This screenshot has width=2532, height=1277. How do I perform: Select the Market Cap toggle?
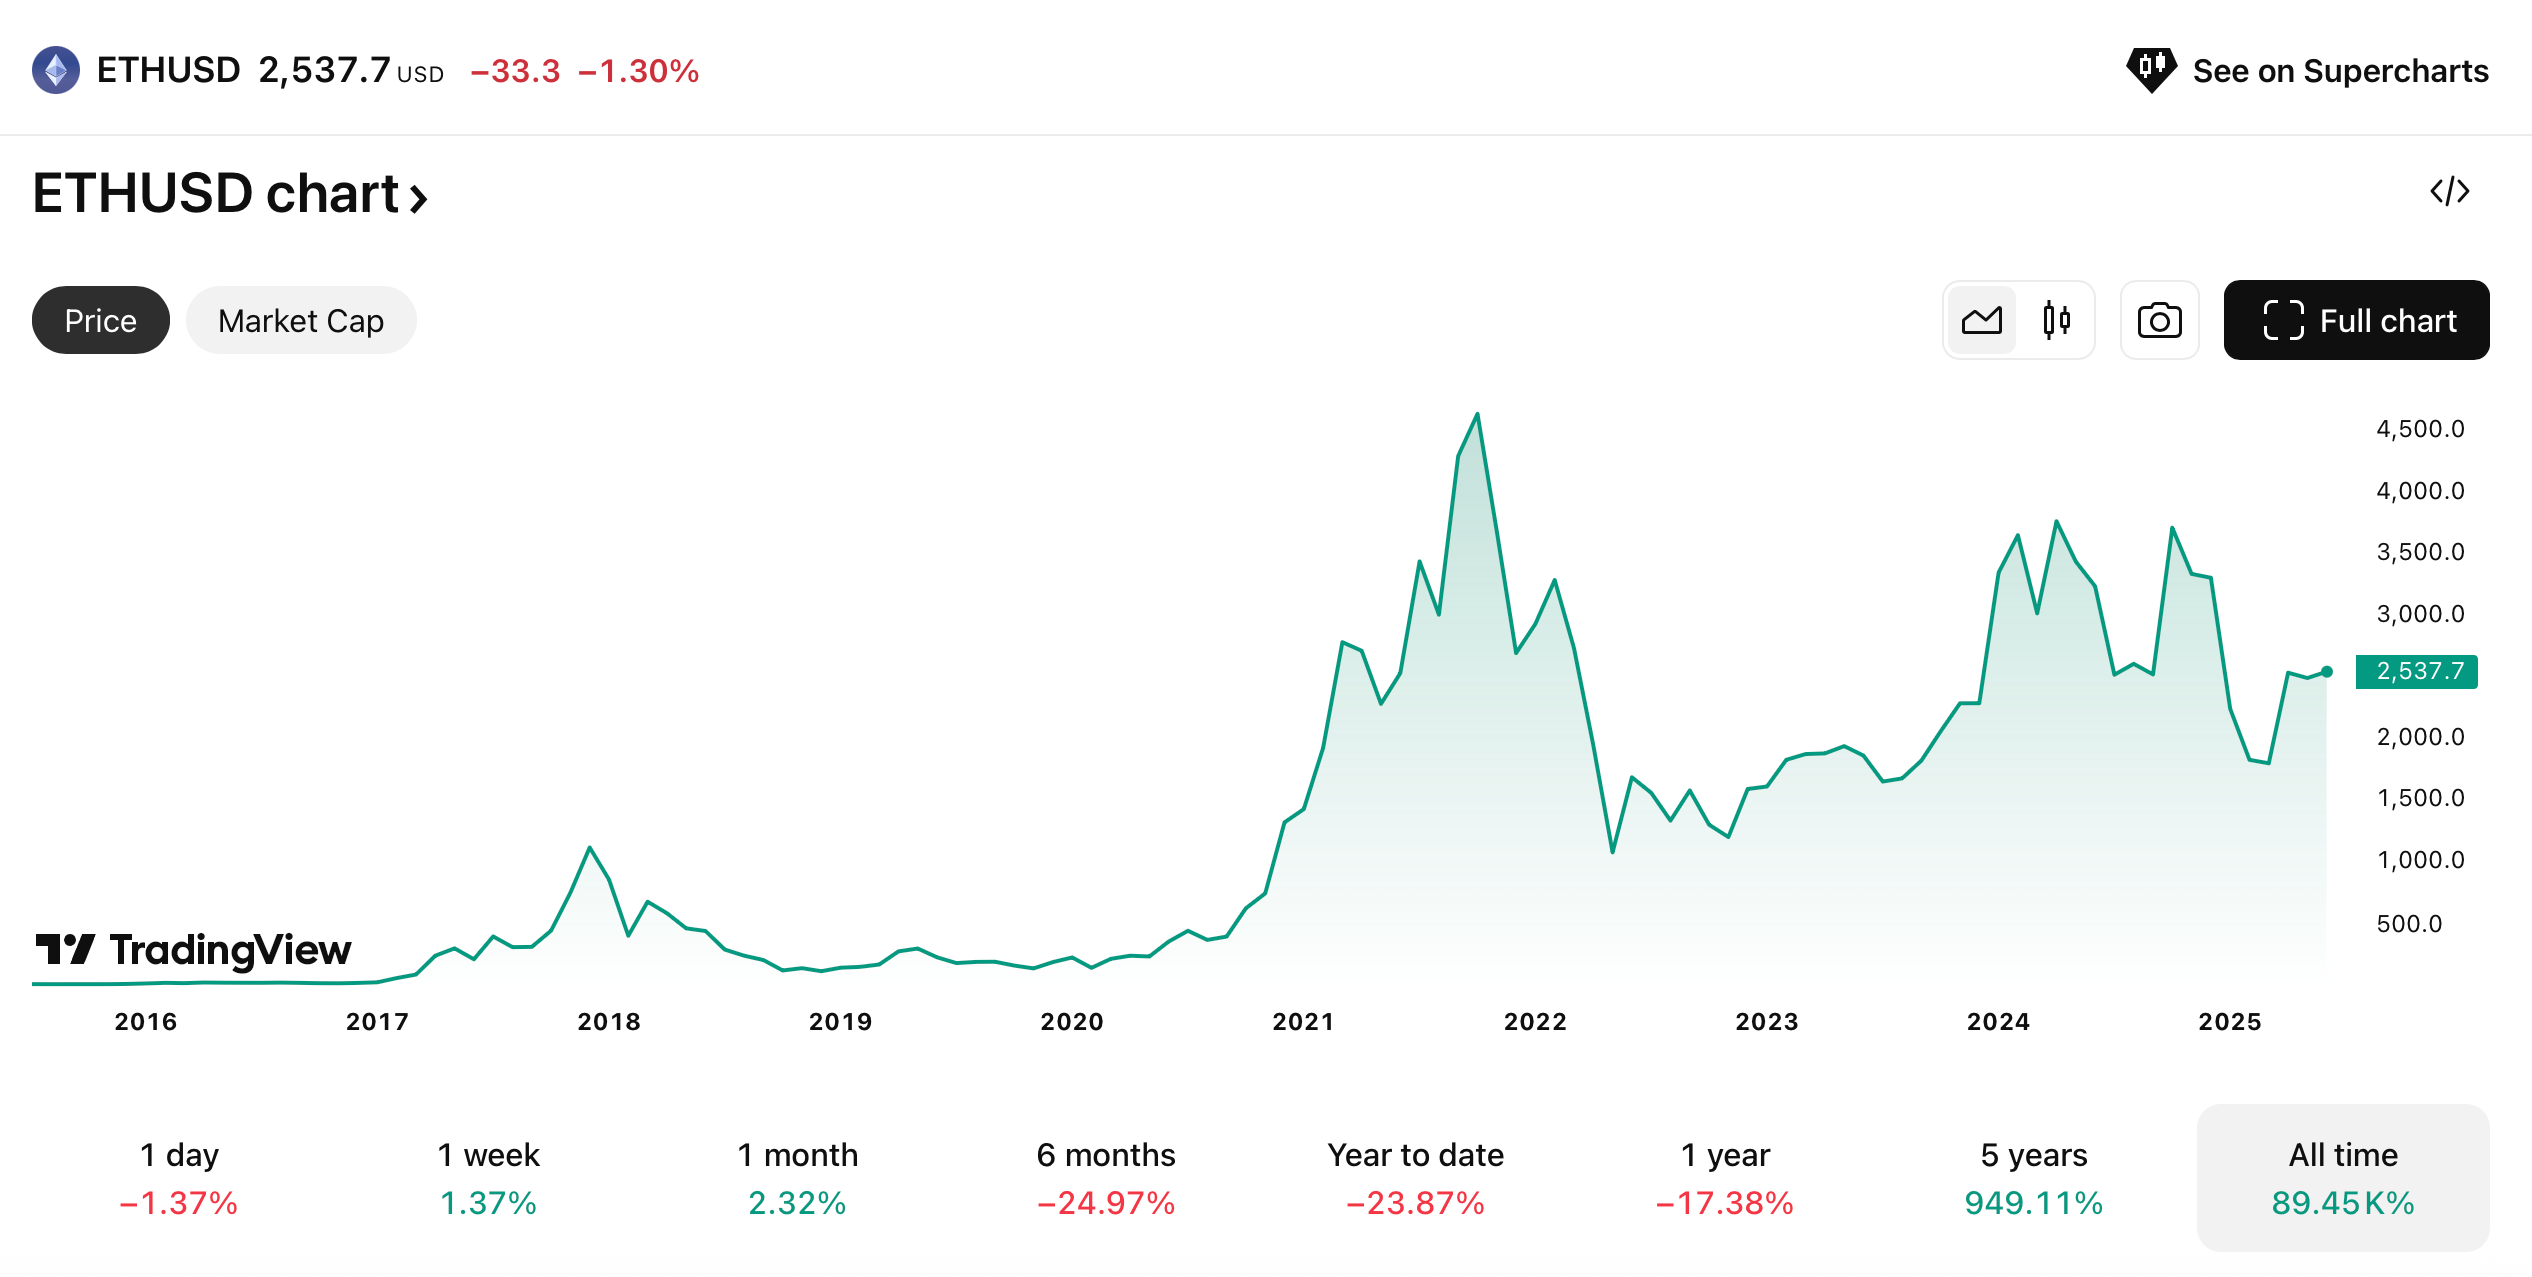[301, 320]
